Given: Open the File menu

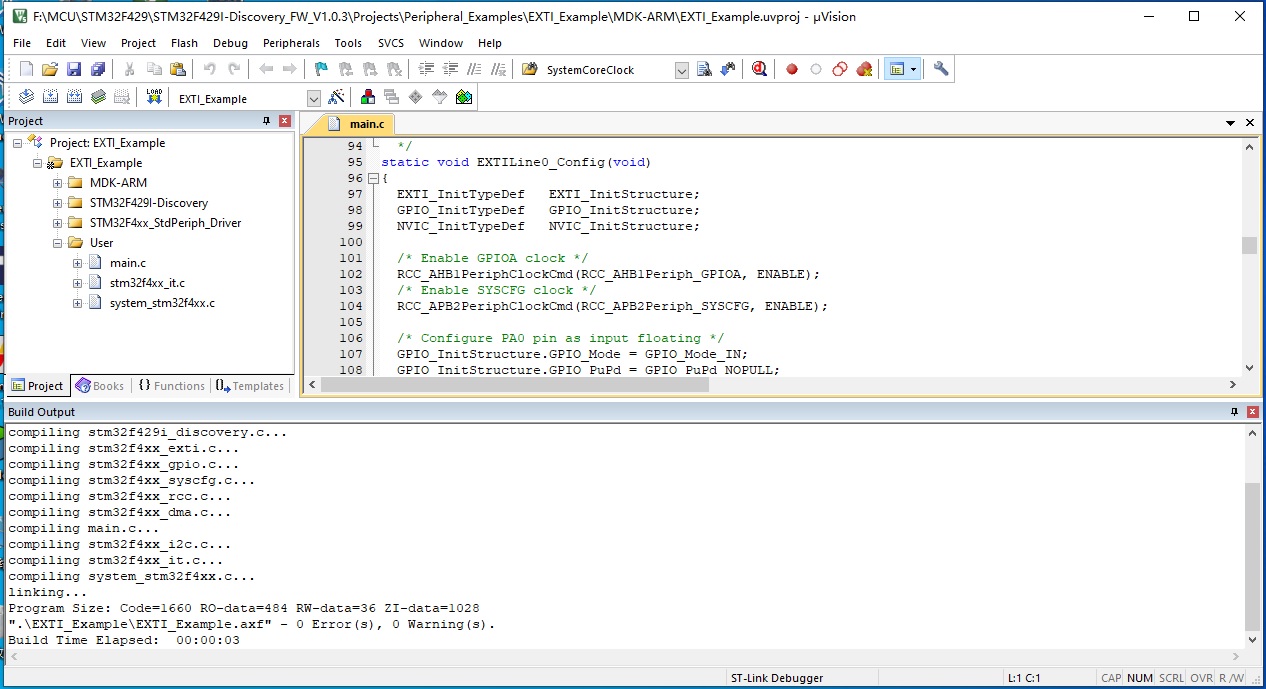Looking at the screenshot, I should (x=22, y=43).
